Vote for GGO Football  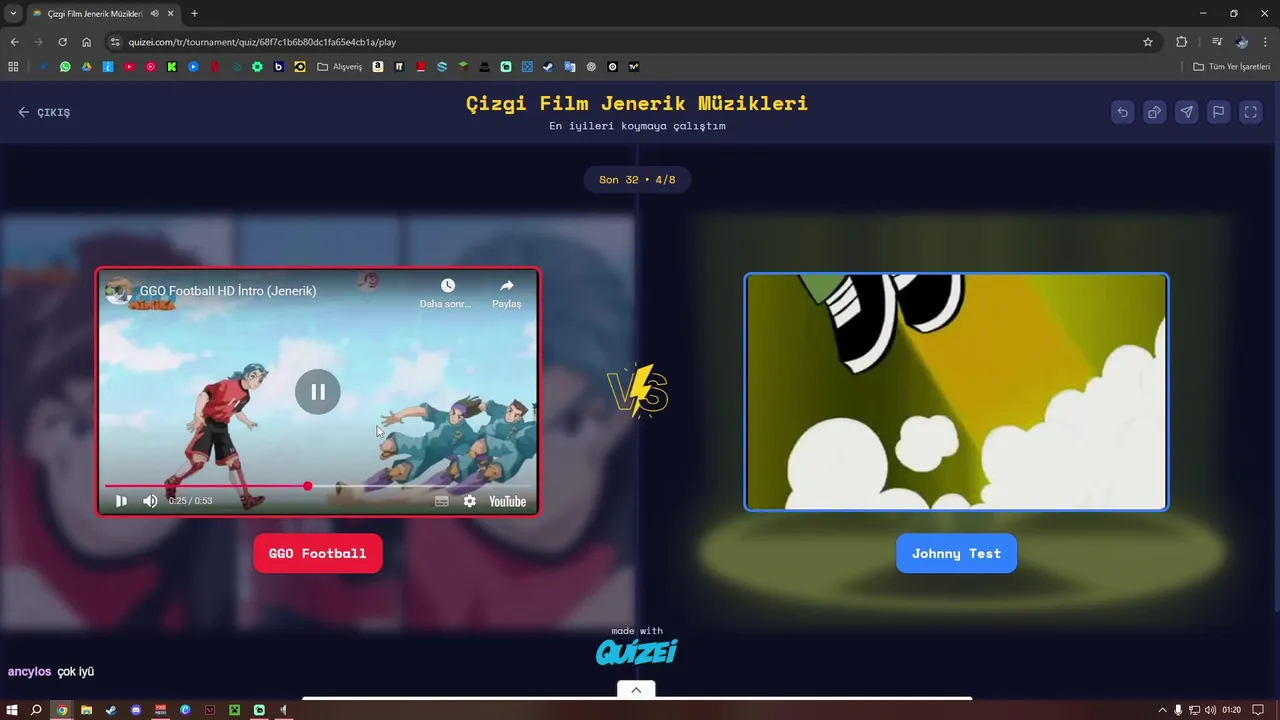point(318,553)
